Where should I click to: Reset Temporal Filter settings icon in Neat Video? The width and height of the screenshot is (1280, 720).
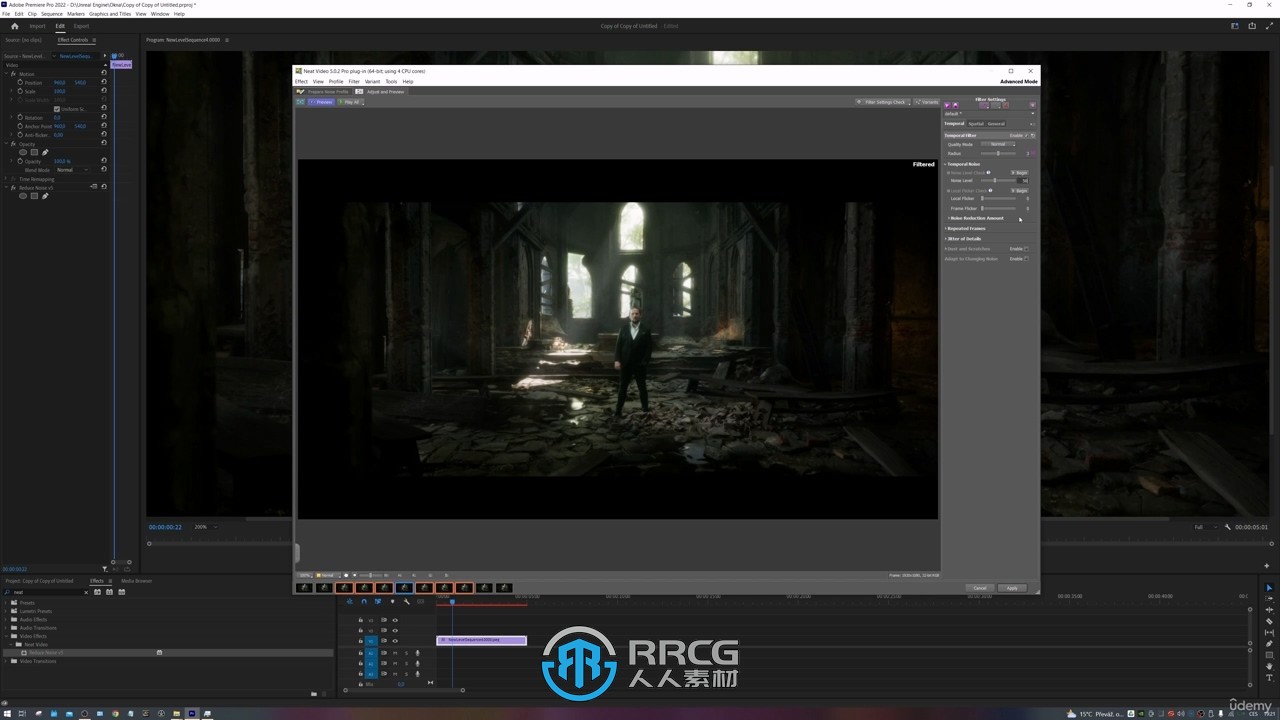pos(1033,135)
